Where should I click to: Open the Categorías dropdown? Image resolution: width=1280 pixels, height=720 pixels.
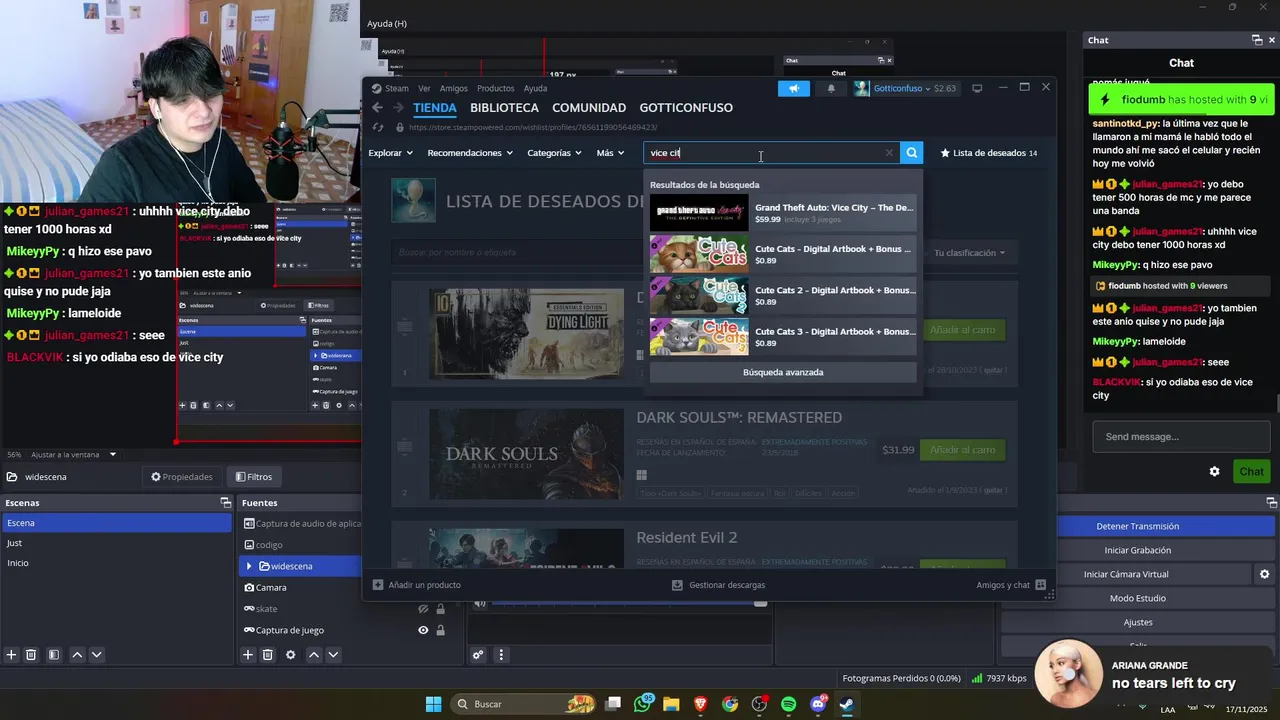554,153
